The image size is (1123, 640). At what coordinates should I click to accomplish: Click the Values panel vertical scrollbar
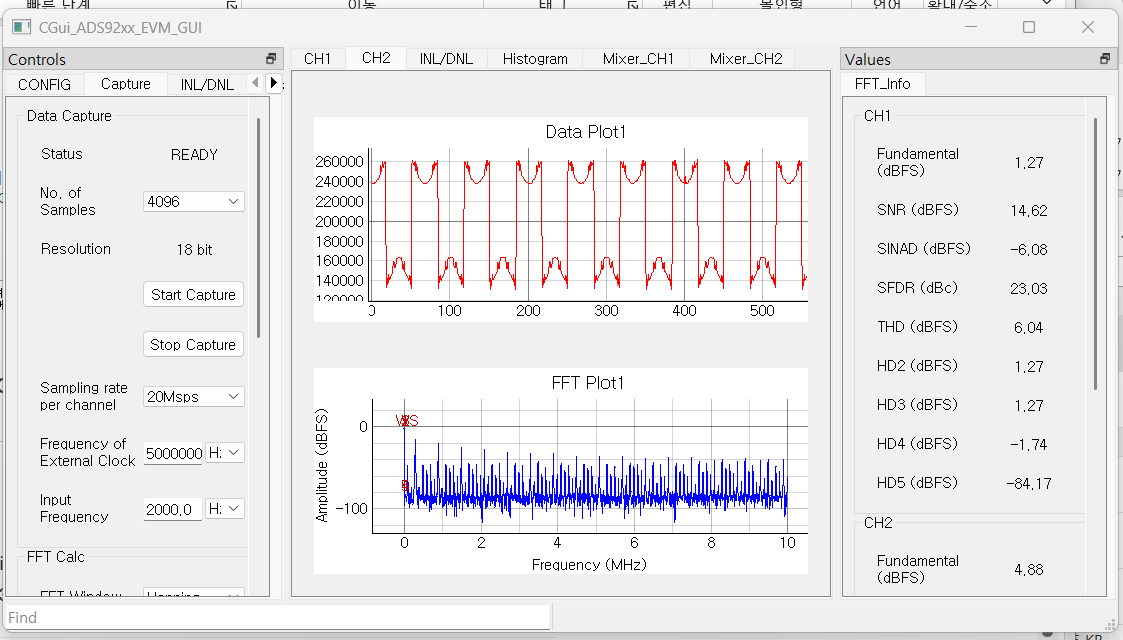(x=1095, y=254)
